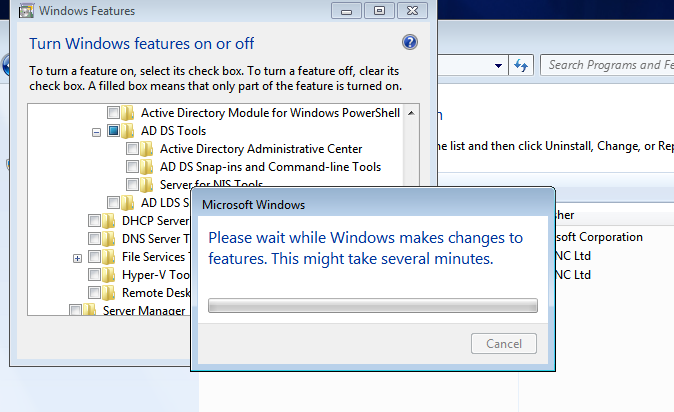The image size is (674, 412).
Task: Click the progress bar in the Microsoft Windows dialog
Action: pyautogui.click(x=372, y=306)
